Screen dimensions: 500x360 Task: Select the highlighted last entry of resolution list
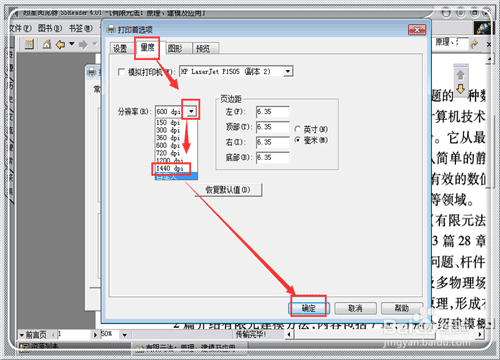click(x=176, y=177)
